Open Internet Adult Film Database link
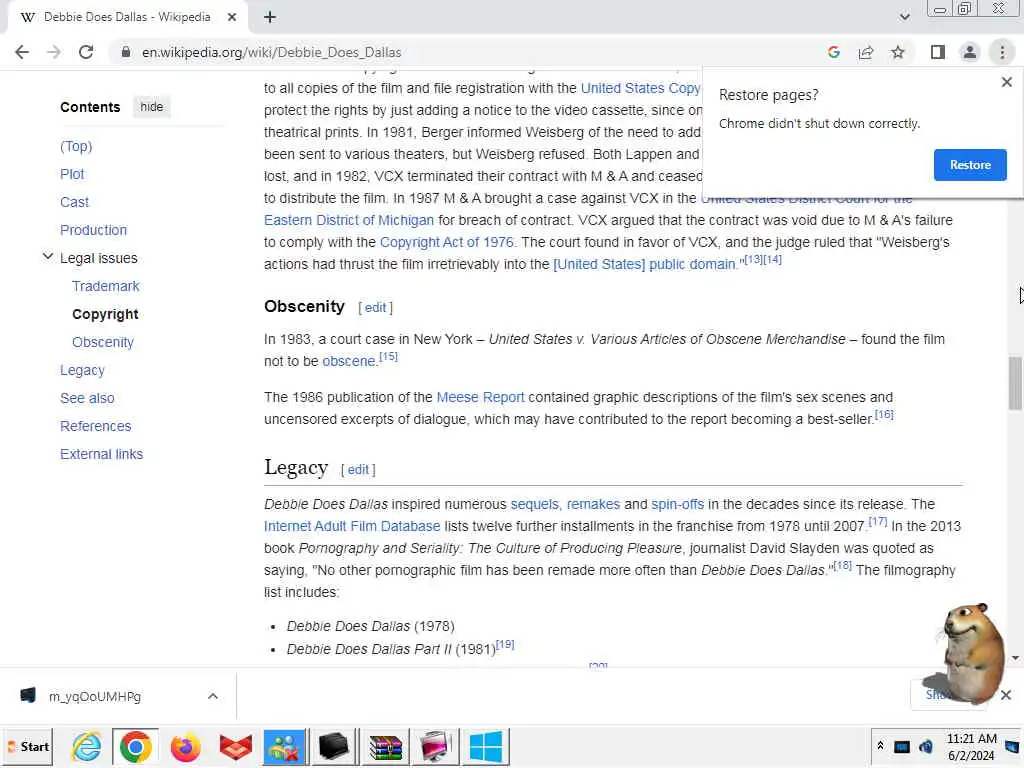Image resolution: width=1024 pixels, height=768 pixels. click(x=352, y=526)
